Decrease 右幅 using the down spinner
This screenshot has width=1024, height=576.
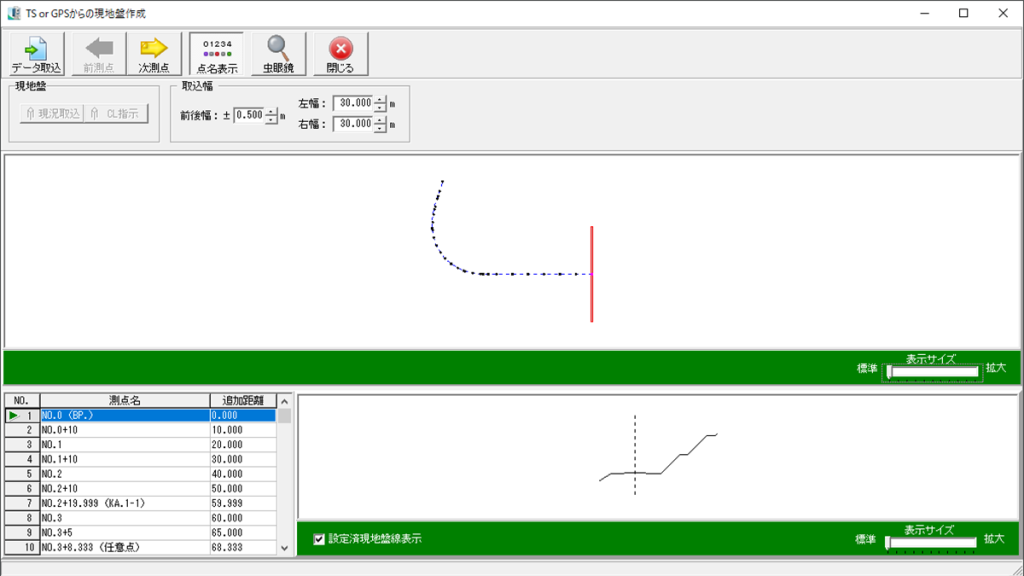click(x=380, y=128)
